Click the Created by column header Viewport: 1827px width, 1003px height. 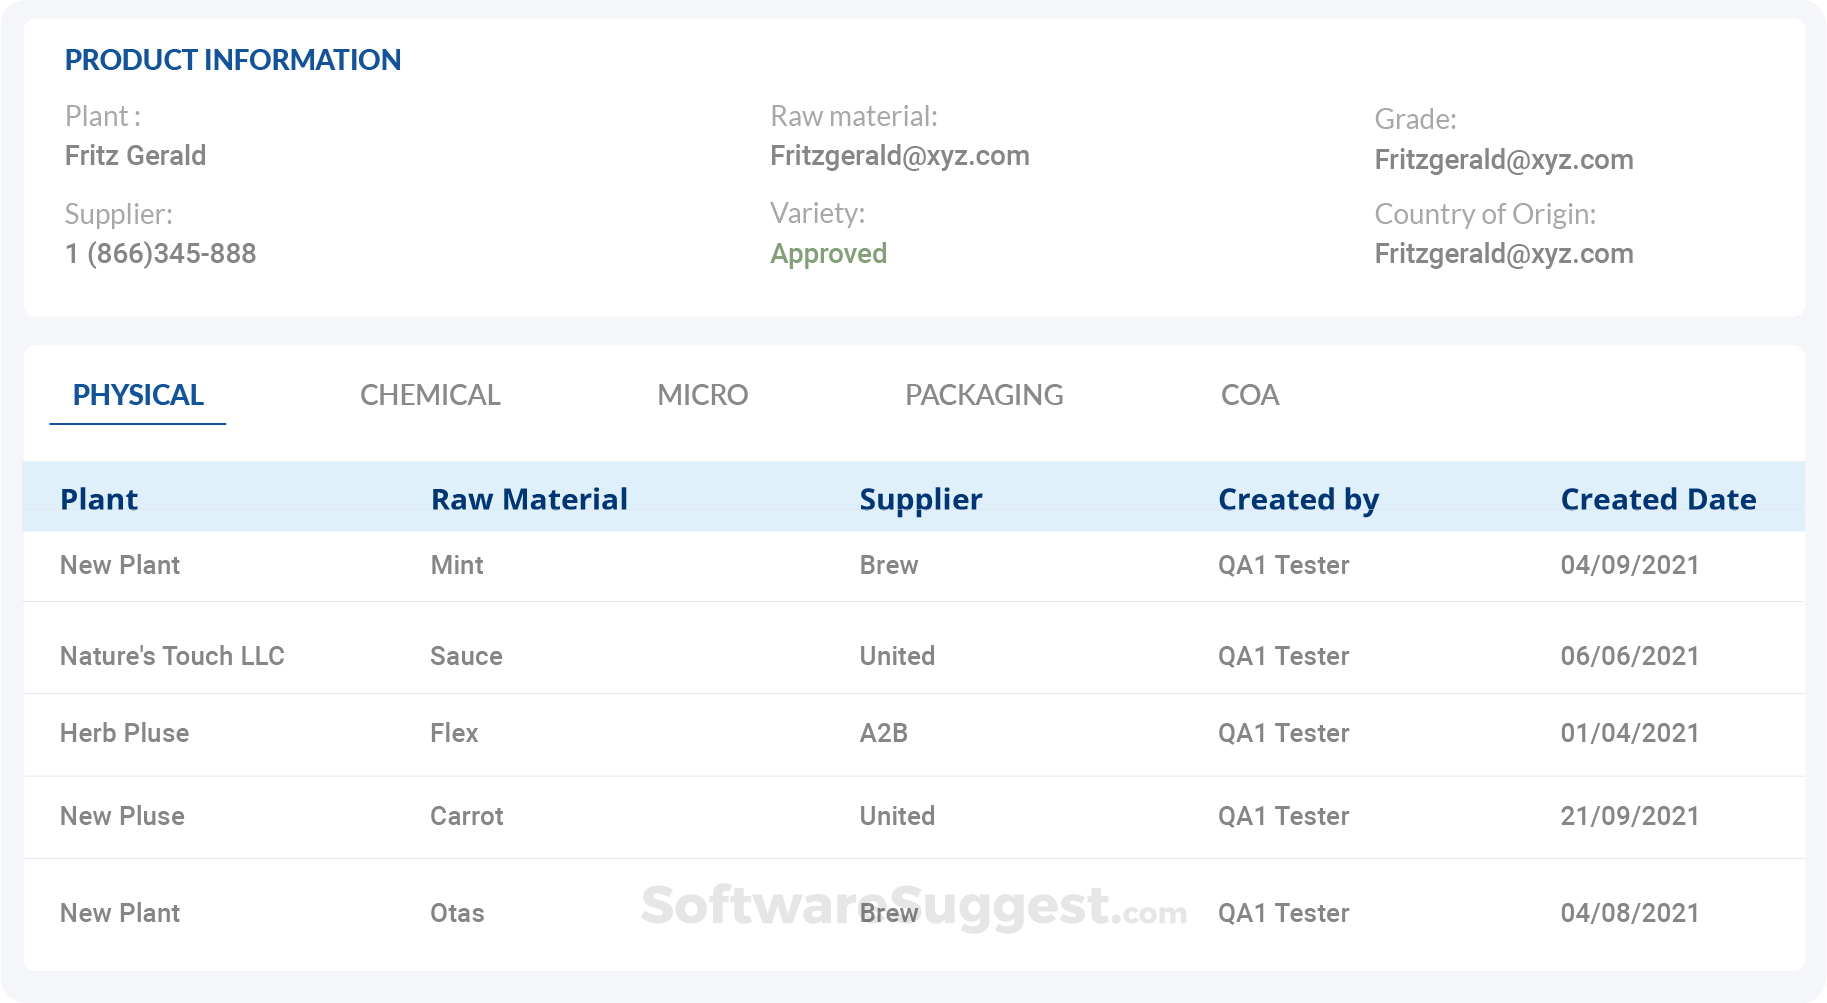(x=1298, y=499)
